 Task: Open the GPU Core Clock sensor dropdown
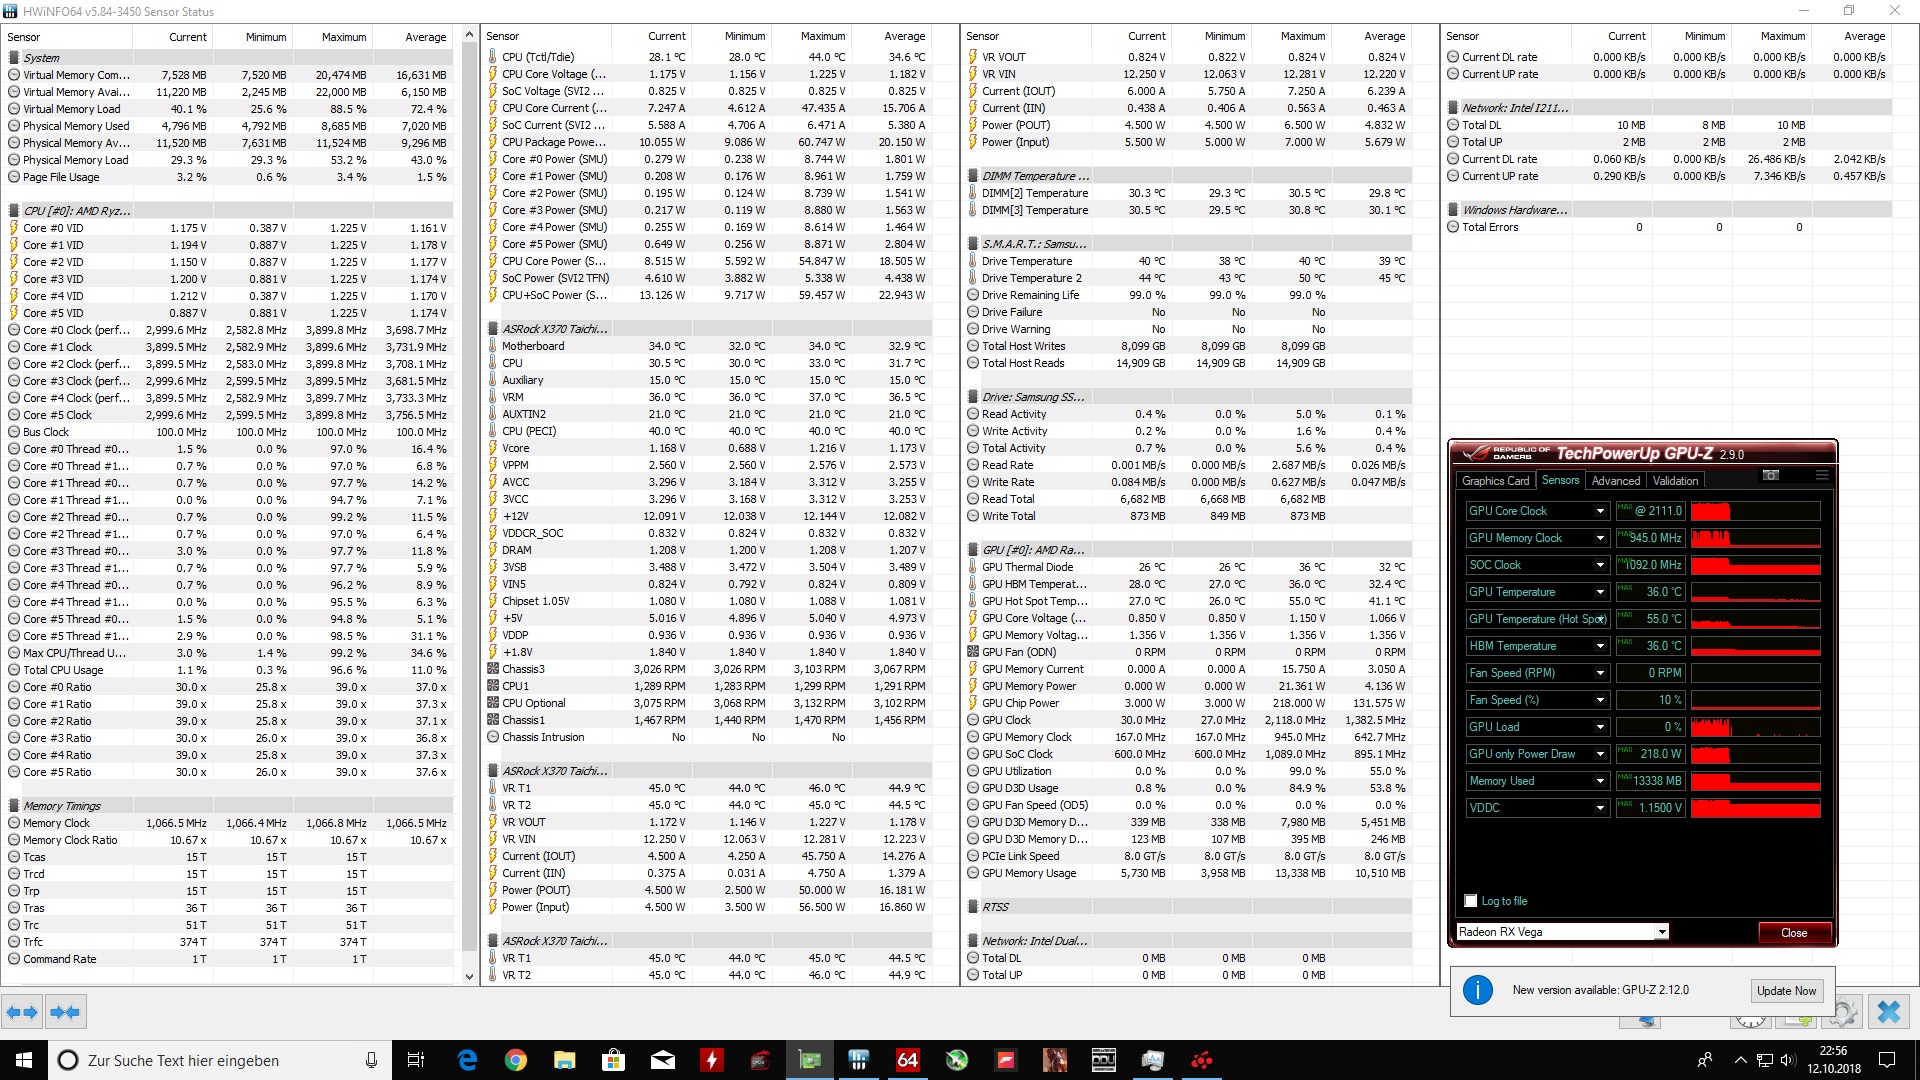pos(1600,511)
